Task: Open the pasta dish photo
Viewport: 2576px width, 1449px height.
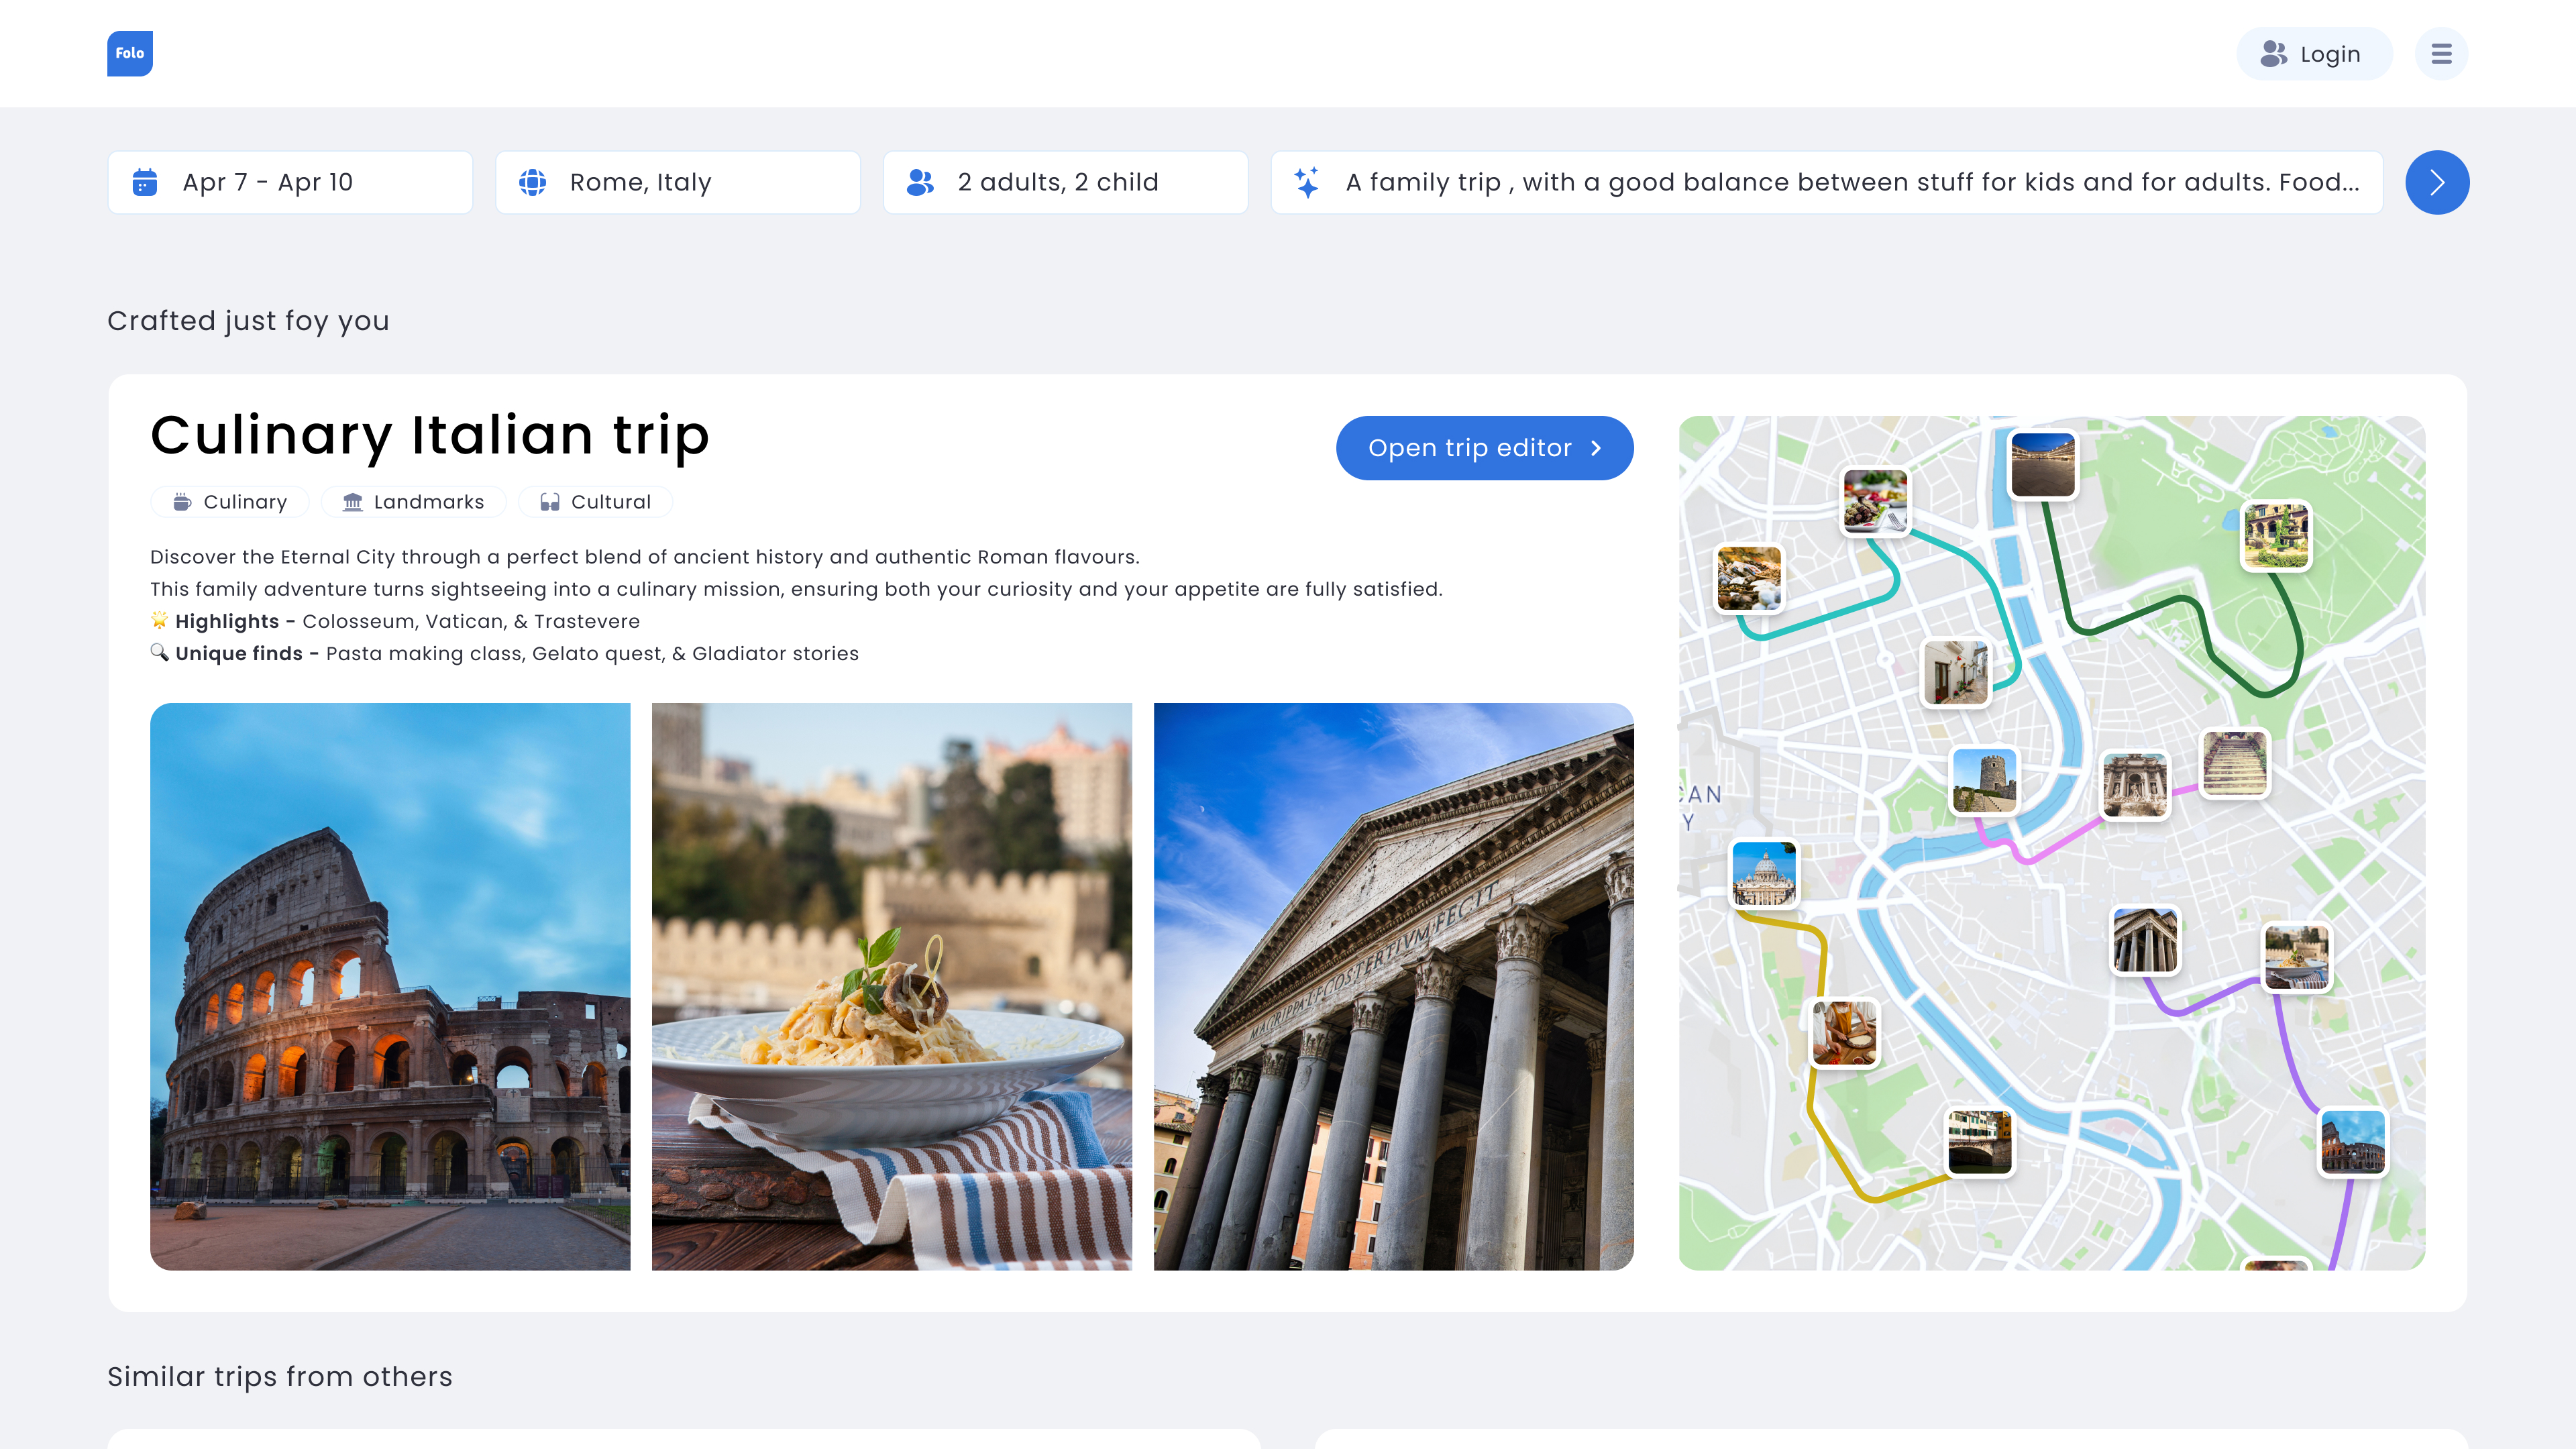Action: tap(891, 986)
